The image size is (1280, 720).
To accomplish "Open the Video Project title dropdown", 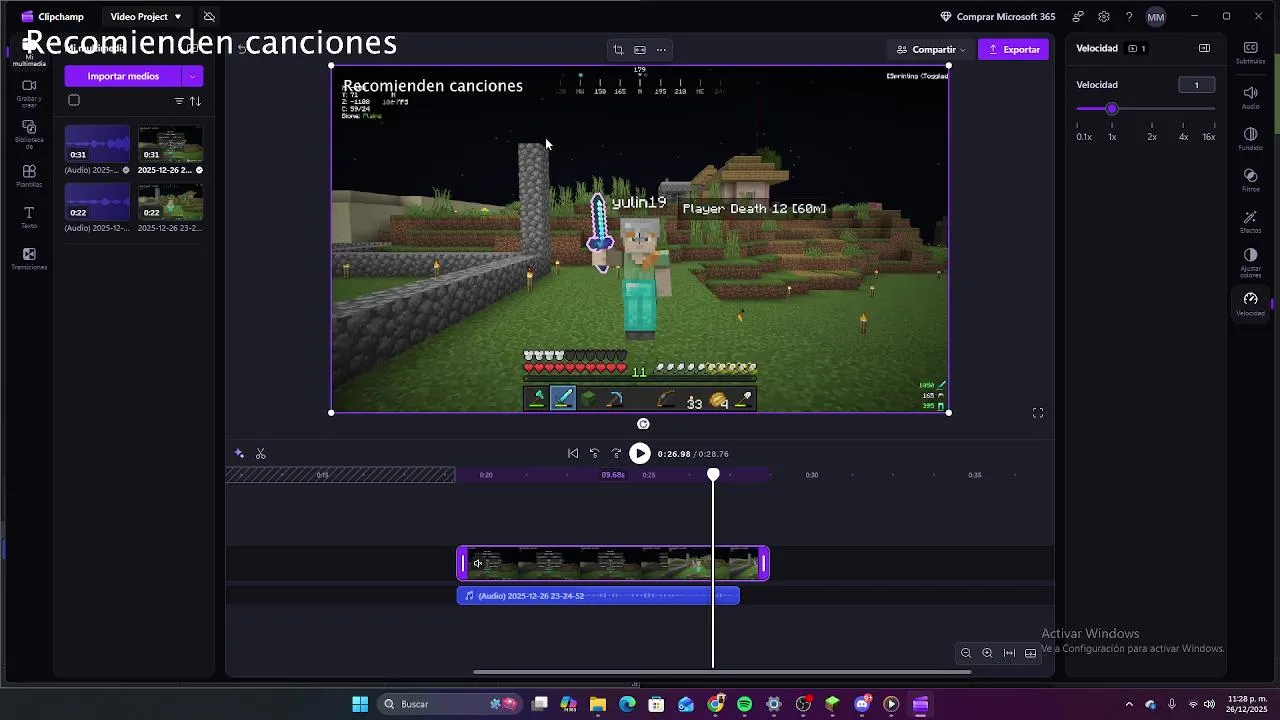I will [x=146, y=17].
